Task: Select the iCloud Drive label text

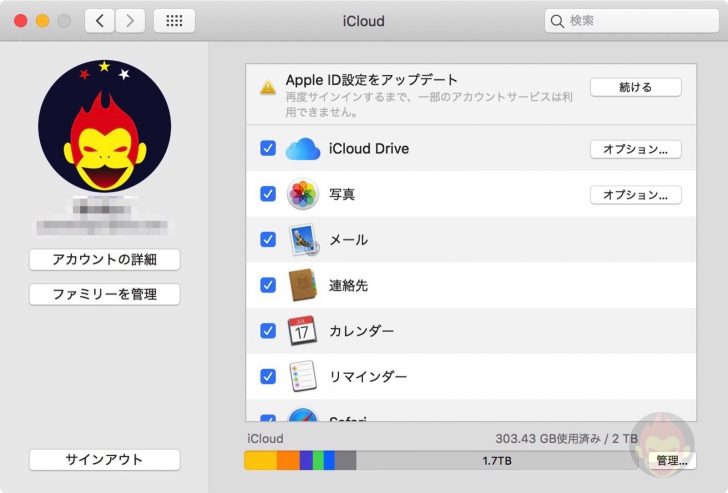Action: [x=369, y=149]
